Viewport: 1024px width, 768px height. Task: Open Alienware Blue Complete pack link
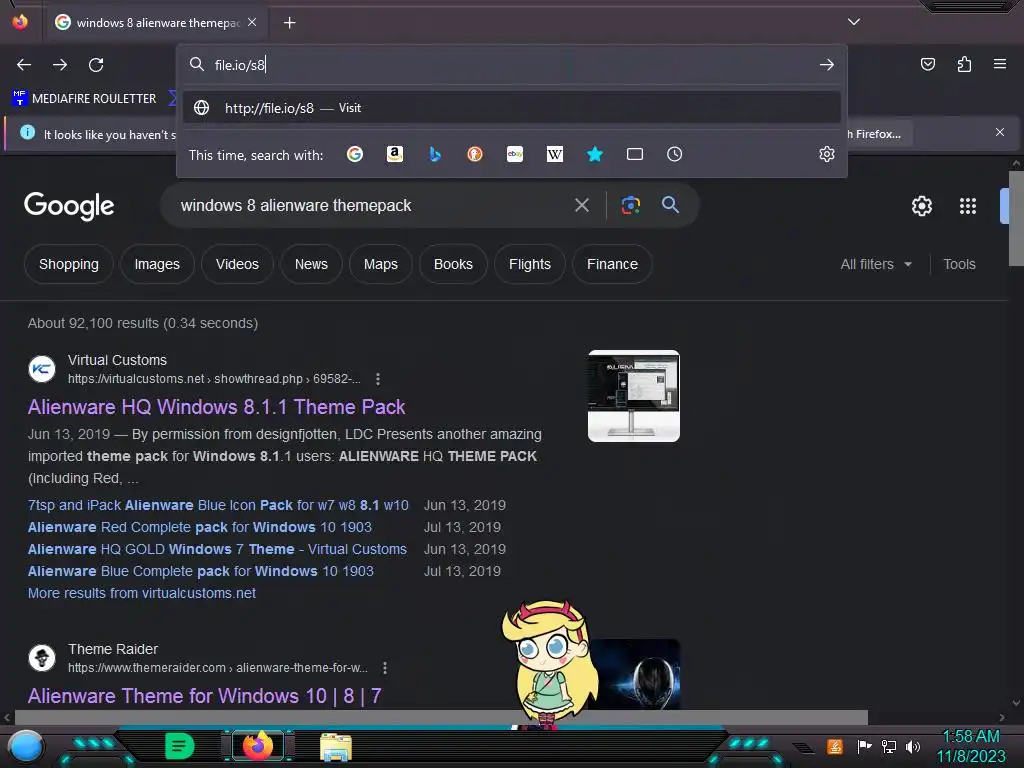(200, 571)
